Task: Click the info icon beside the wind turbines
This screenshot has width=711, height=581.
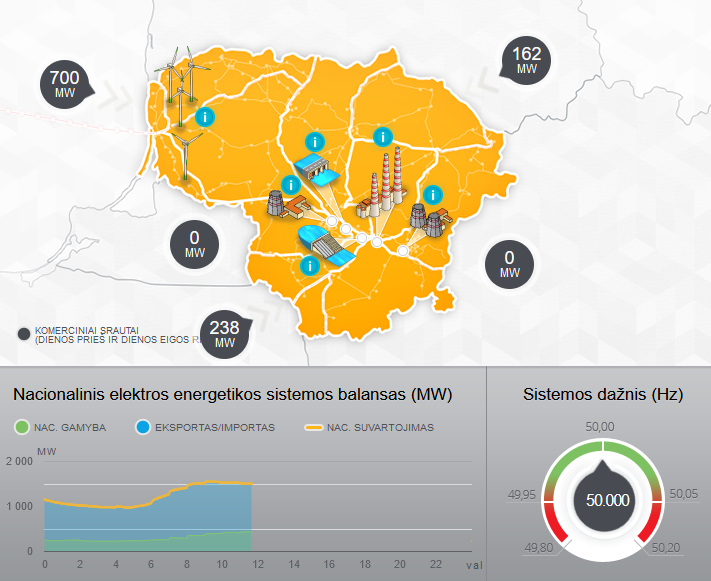Action: (204, 116)
